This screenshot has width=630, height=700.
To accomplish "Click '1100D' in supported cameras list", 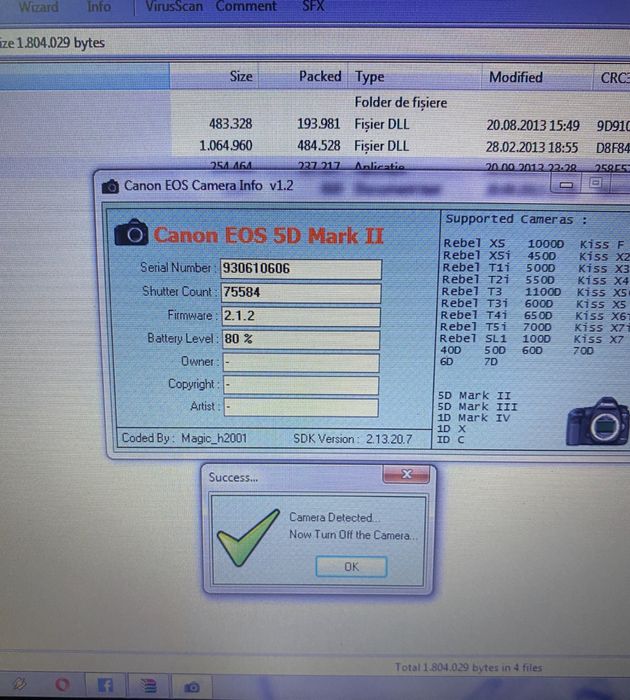I will coord(542,292).
